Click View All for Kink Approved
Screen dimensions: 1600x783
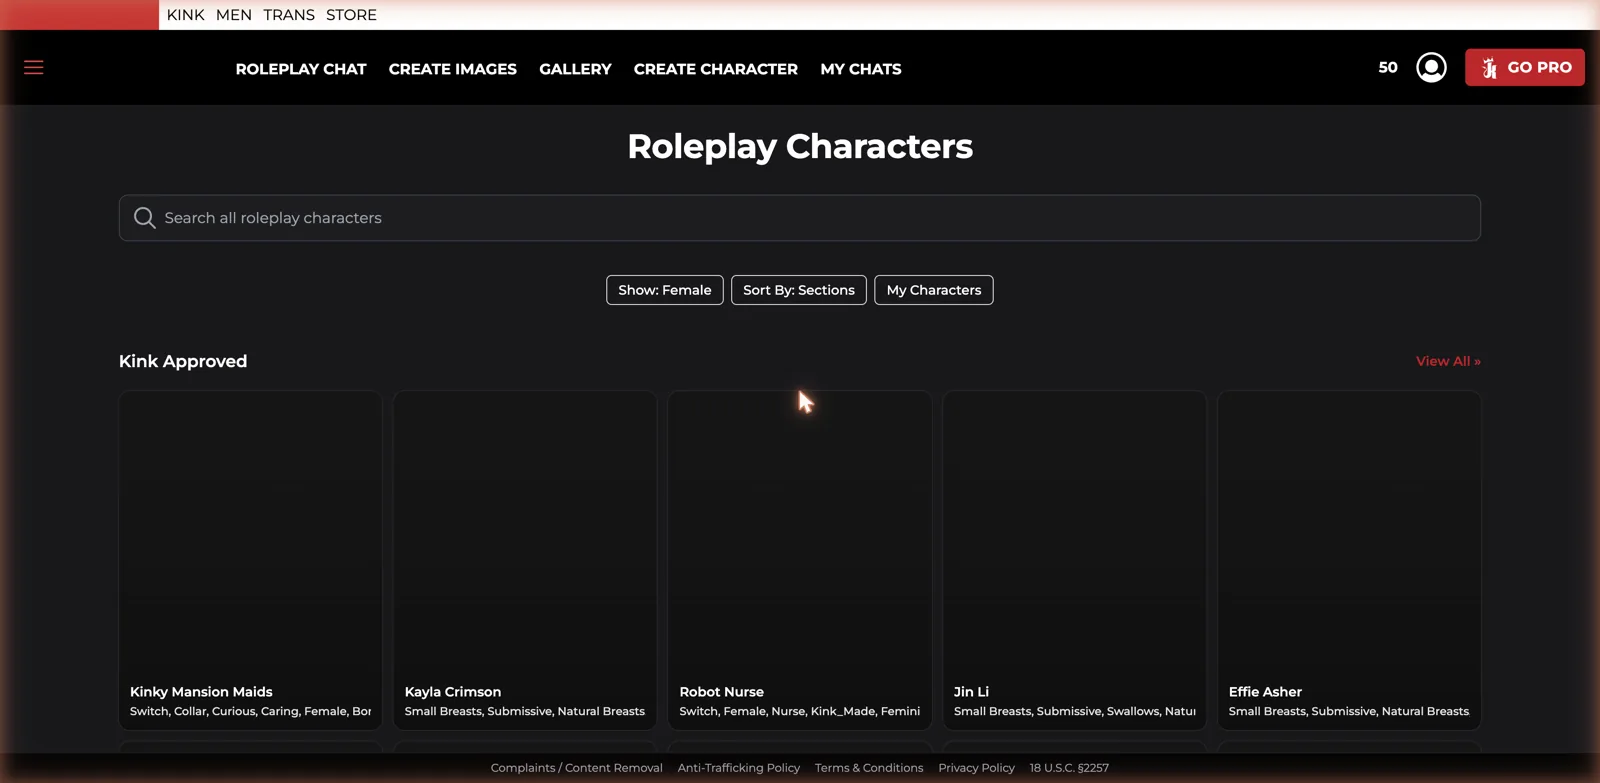(1448, 361)
